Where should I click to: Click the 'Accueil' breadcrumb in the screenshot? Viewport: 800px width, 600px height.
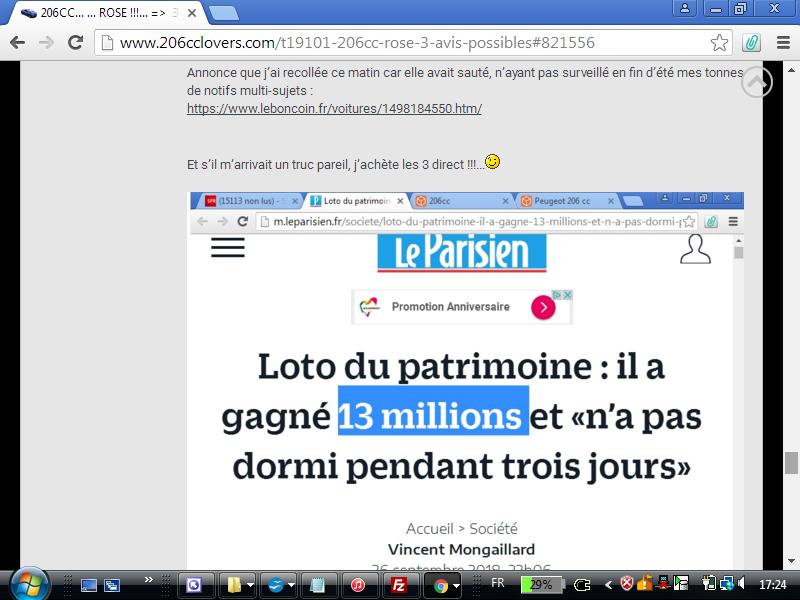click(430, 528)
